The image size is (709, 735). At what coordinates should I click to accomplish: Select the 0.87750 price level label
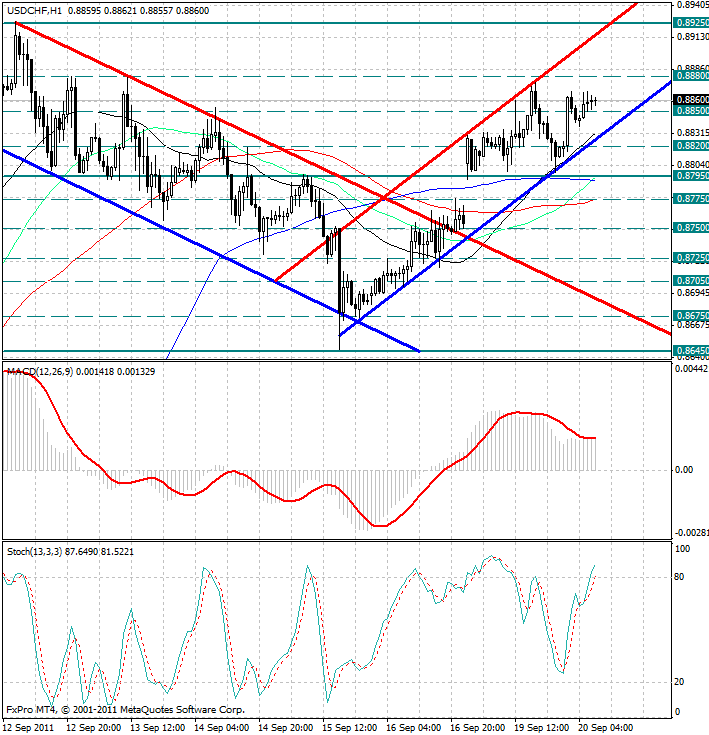pos(691,199)
